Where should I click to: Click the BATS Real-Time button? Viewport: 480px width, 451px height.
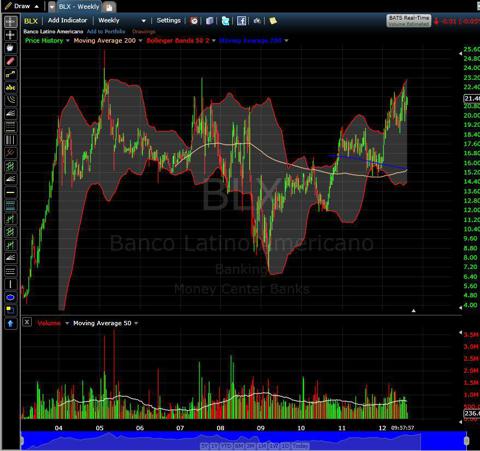(x=408, y=21)
